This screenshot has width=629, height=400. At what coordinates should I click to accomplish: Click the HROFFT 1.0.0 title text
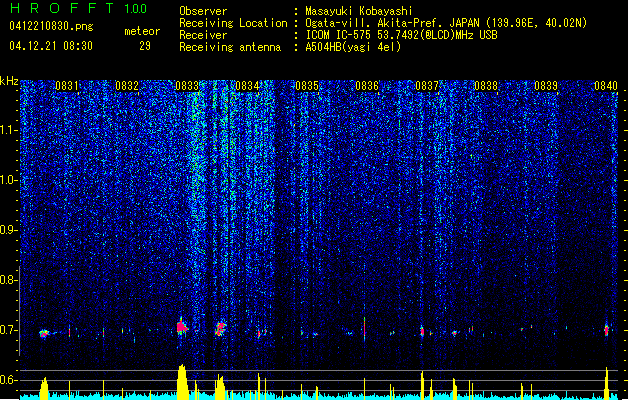point(79,8)
